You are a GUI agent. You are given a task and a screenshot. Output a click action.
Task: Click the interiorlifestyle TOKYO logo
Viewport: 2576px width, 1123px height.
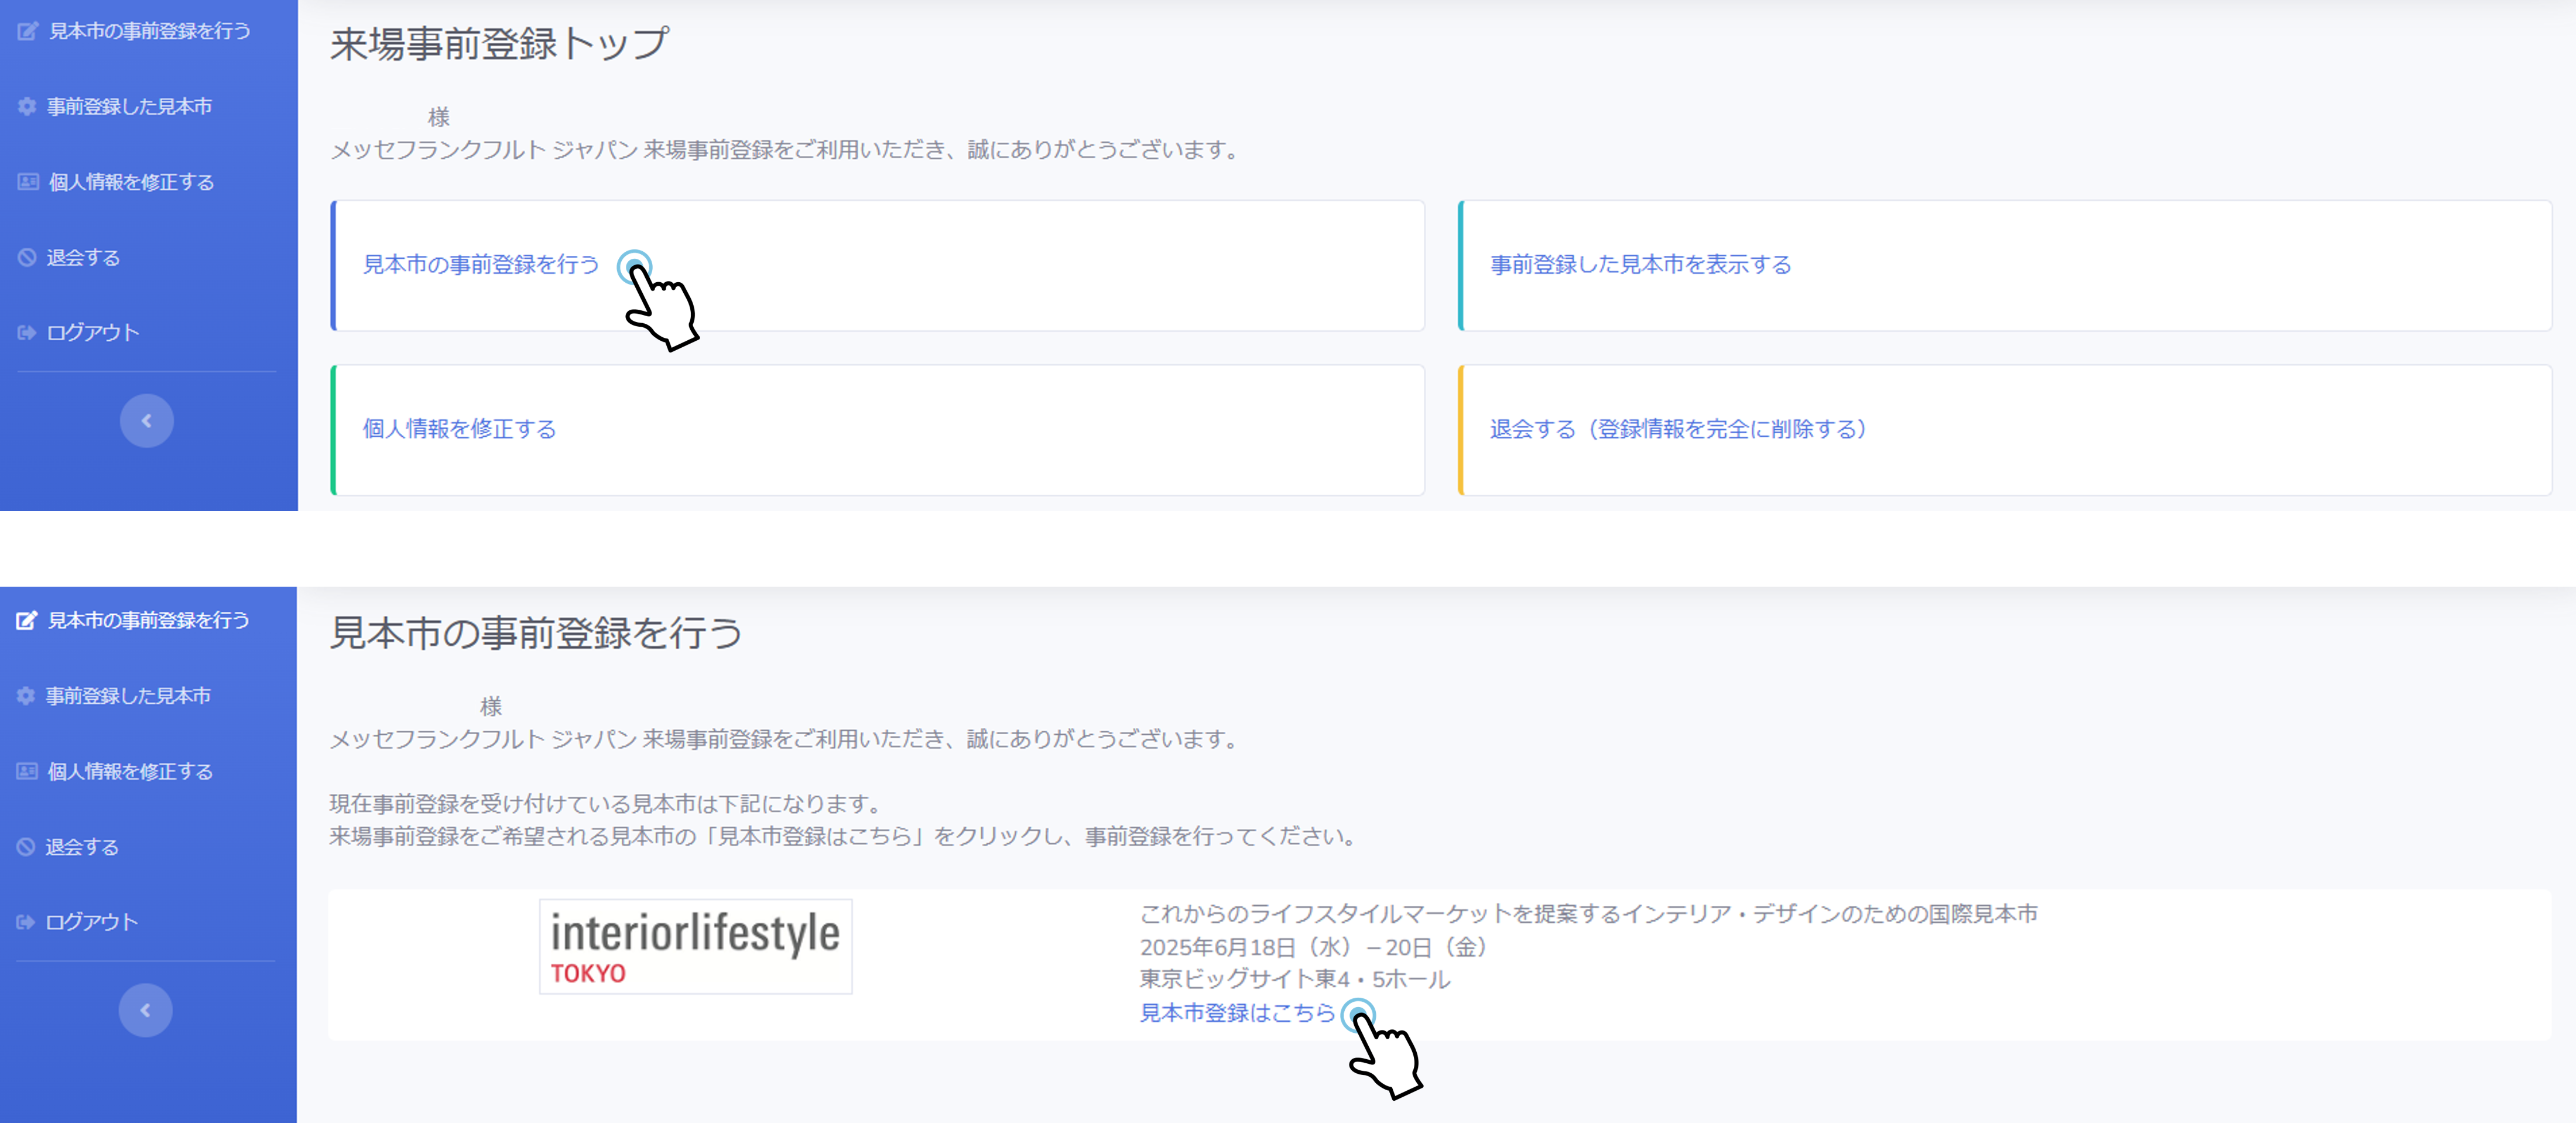tap(696, 946)
